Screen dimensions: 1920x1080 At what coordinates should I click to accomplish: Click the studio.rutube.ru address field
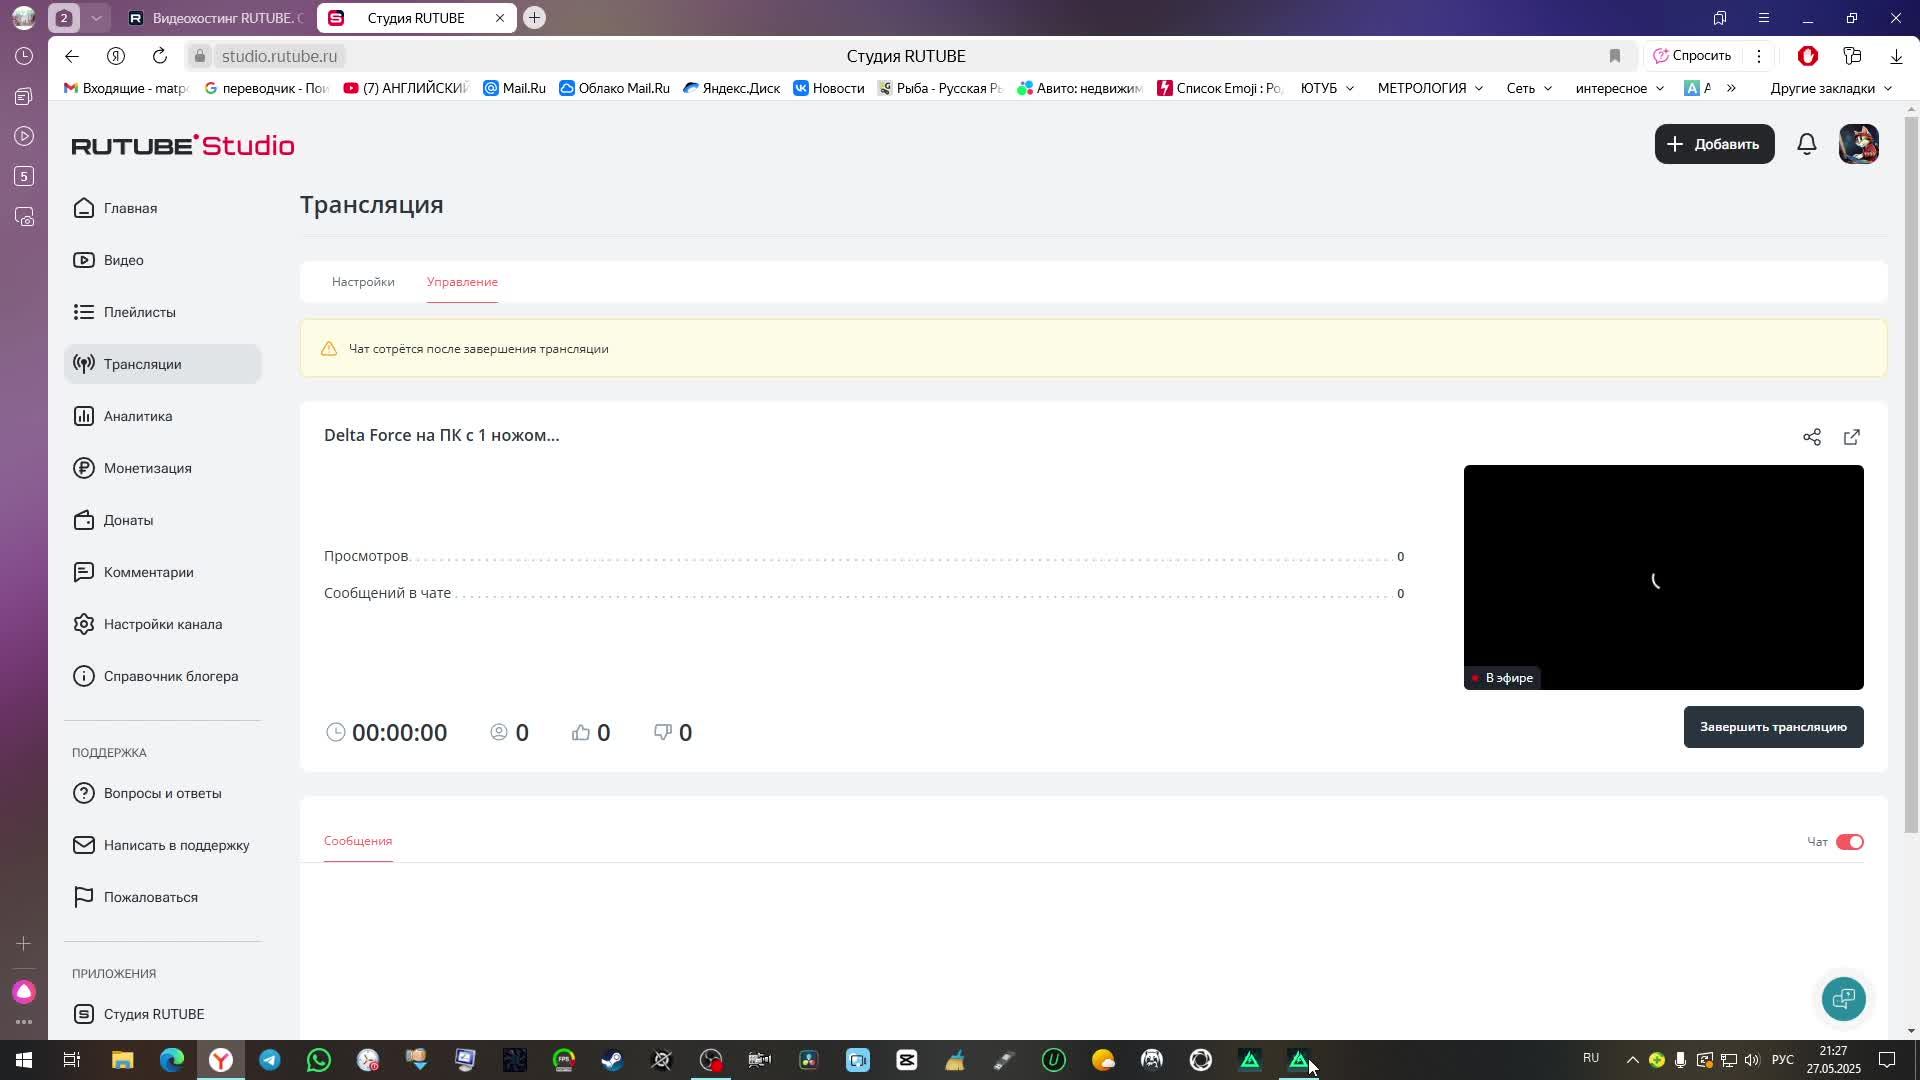tap(279, 56)
